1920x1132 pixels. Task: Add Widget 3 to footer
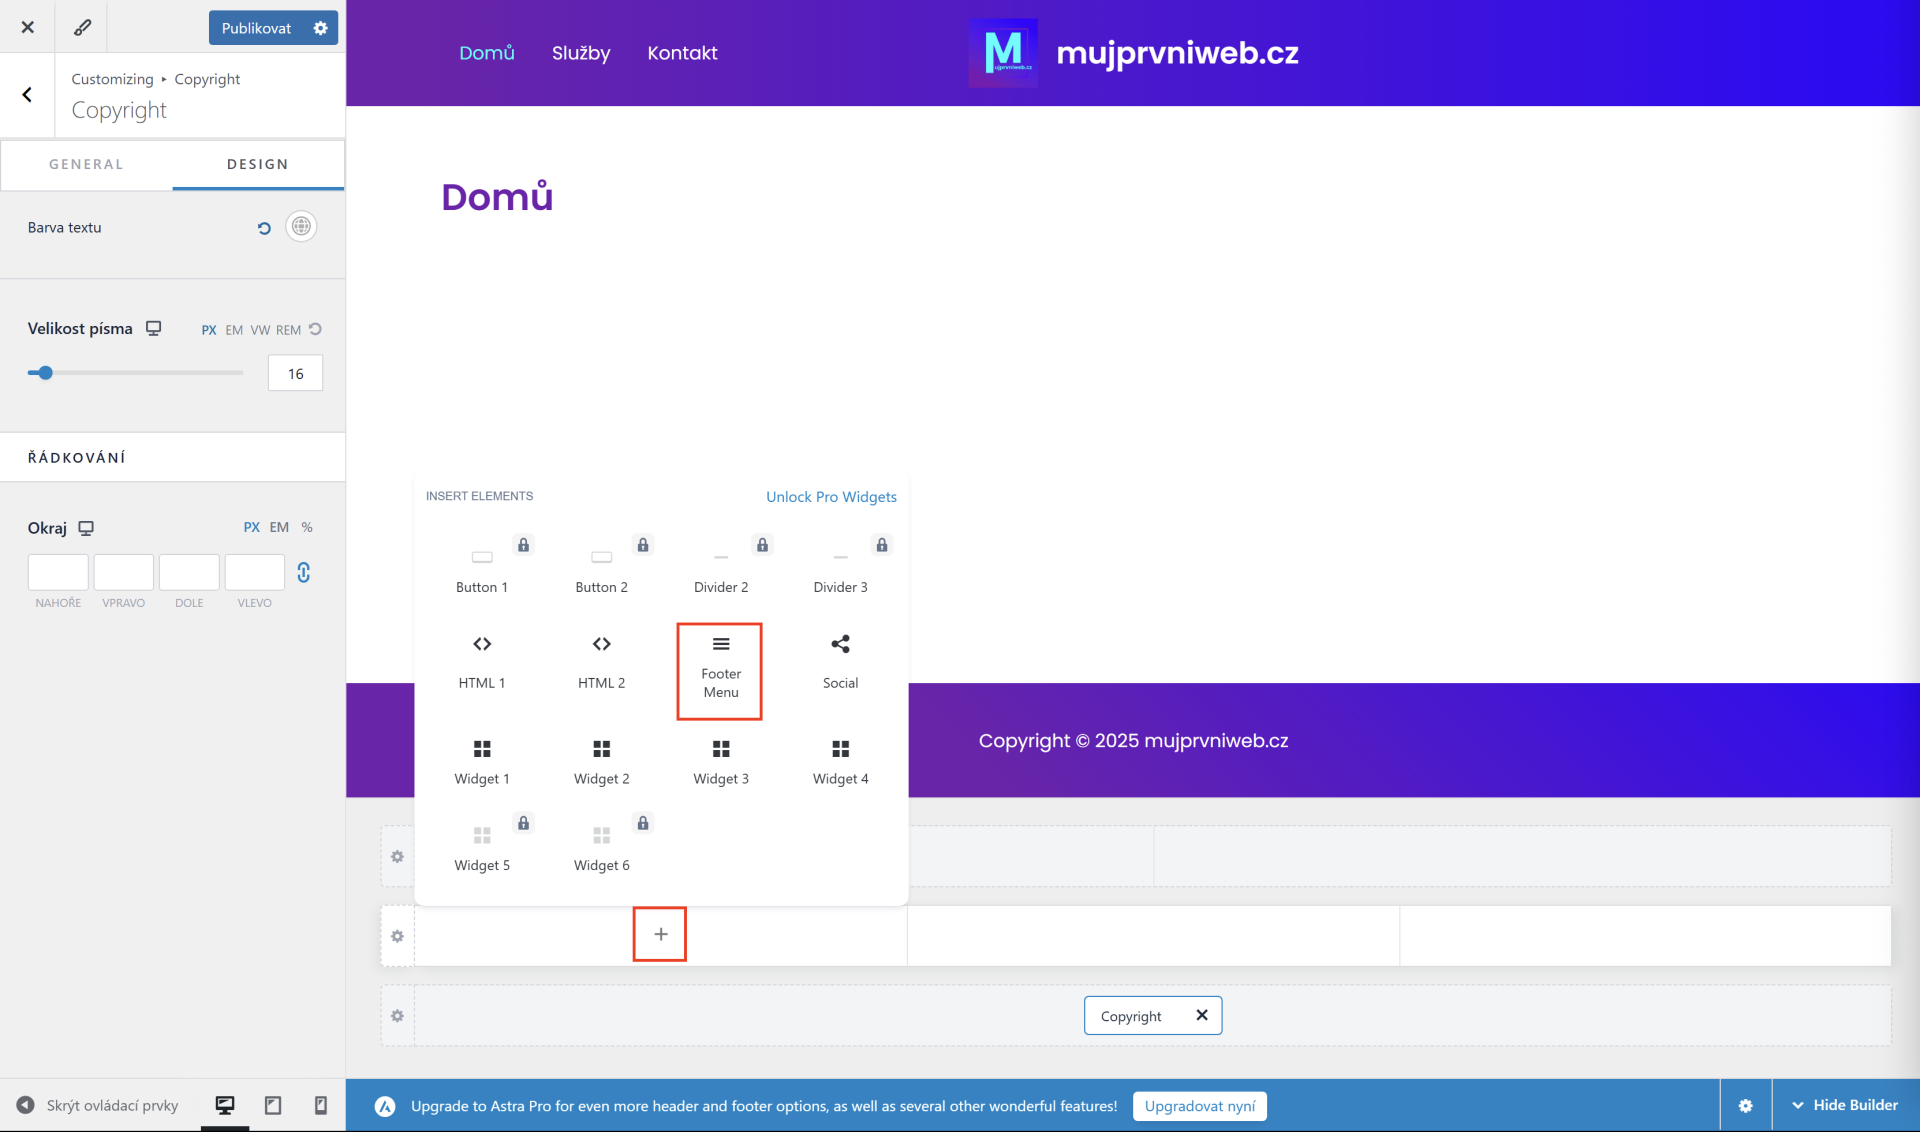(x=720, y=761)
